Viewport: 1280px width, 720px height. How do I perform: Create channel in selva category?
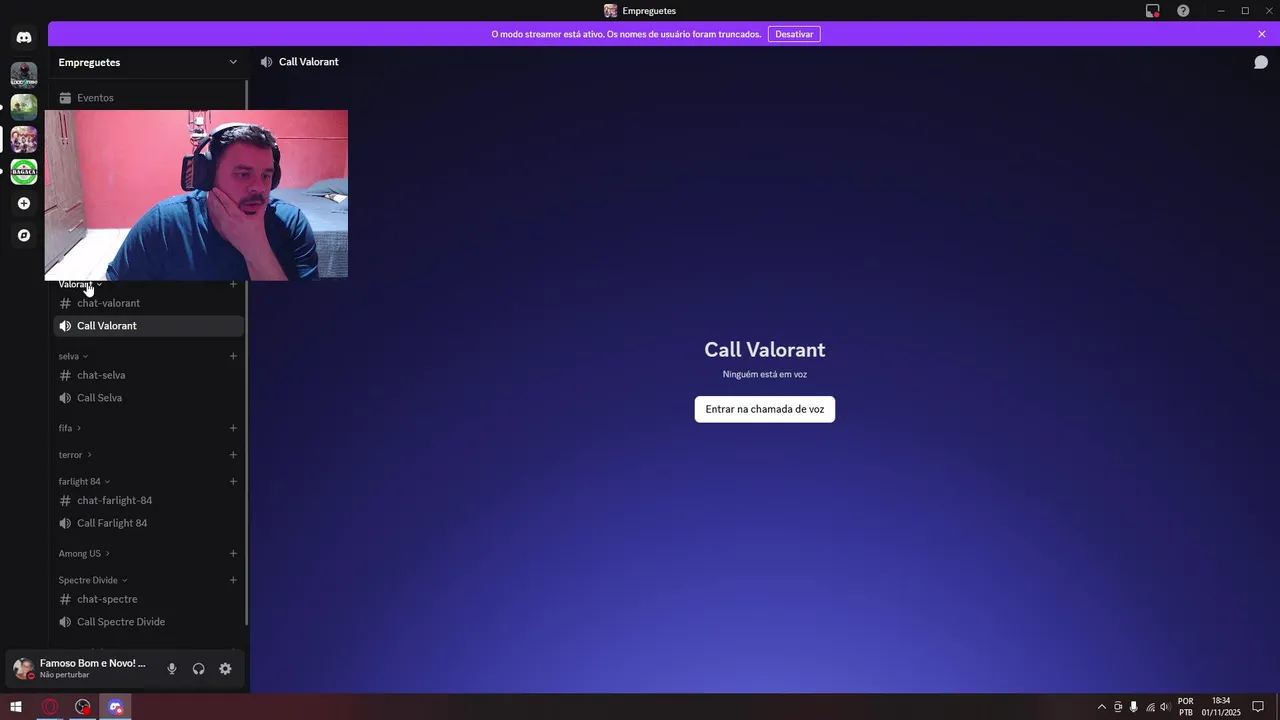(233, 356)
